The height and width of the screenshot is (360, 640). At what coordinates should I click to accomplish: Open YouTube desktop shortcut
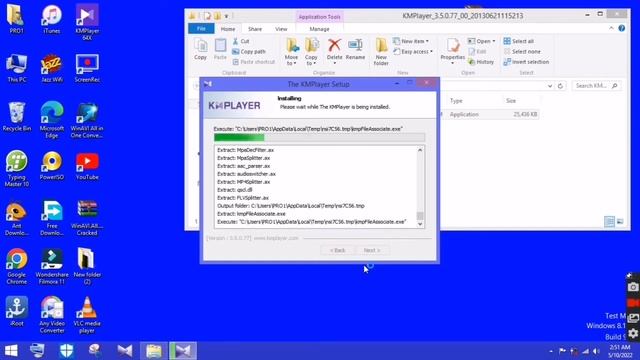(x=87, y=165)
